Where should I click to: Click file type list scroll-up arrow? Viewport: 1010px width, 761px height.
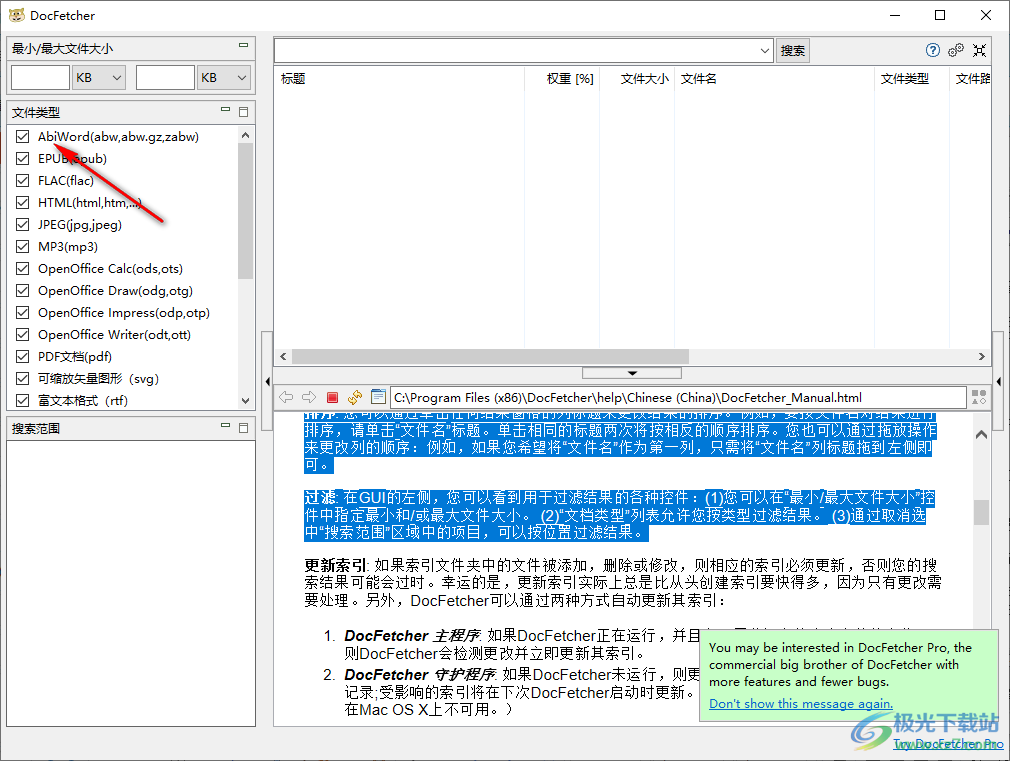[x=245, y=135]
